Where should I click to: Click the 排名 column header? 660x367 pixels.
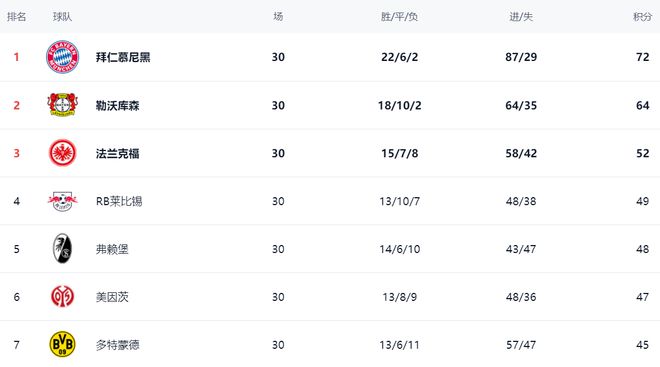click(16, 17)
